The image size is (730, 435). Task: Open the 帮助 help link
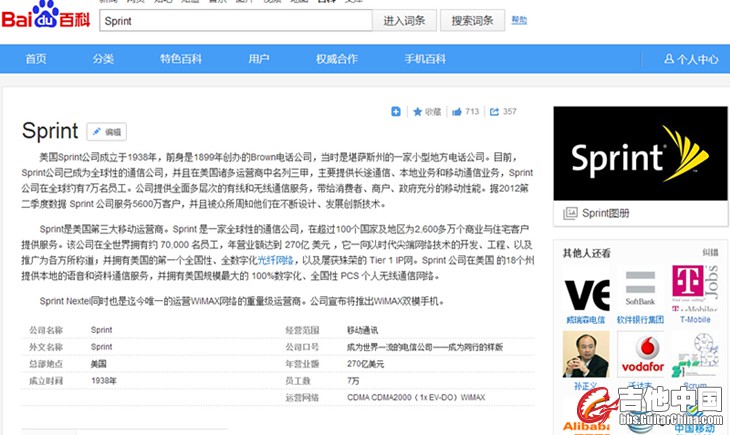click(x=519, y=20)
